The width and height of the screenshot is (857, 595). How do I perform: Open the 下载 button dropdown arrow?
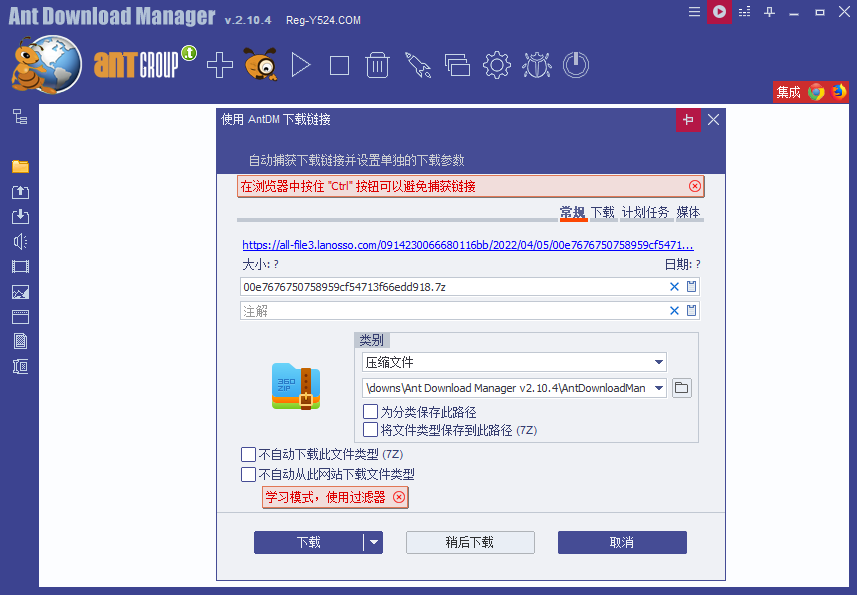pyautogui.click(x=374, y=543)
